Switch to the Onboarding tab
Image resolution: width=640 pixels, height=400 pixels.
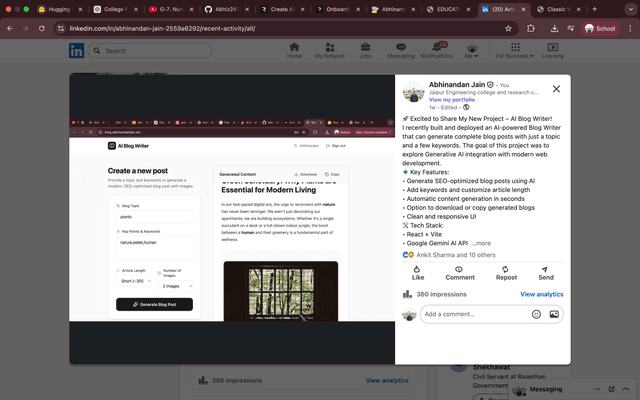click(x=337, y=9)
